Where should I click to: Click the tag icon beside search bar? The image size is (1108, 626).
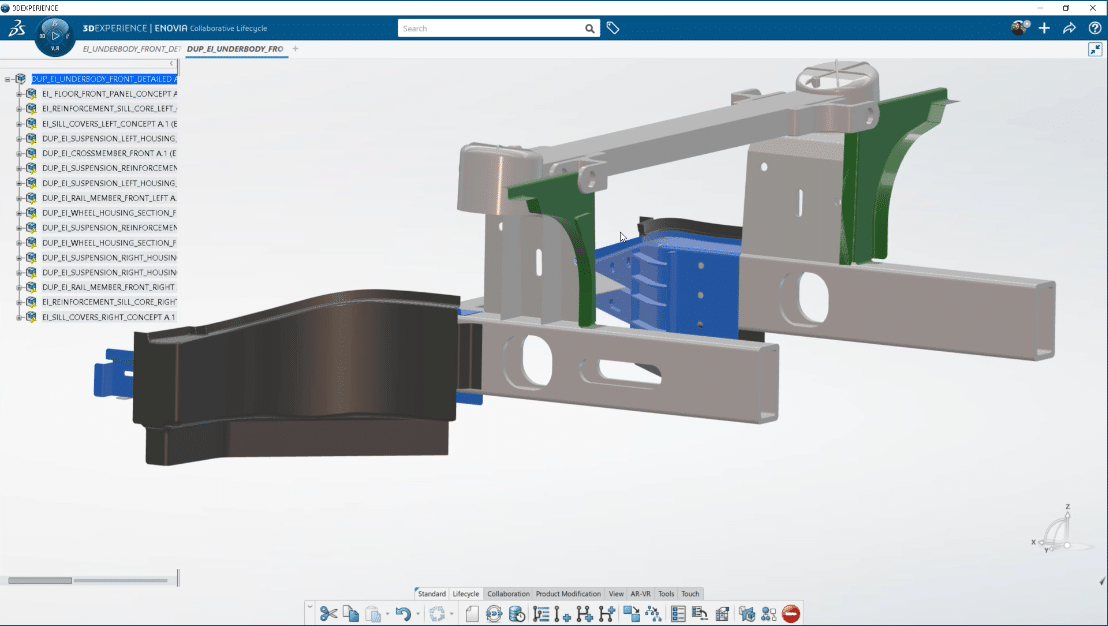pos(613,28)
